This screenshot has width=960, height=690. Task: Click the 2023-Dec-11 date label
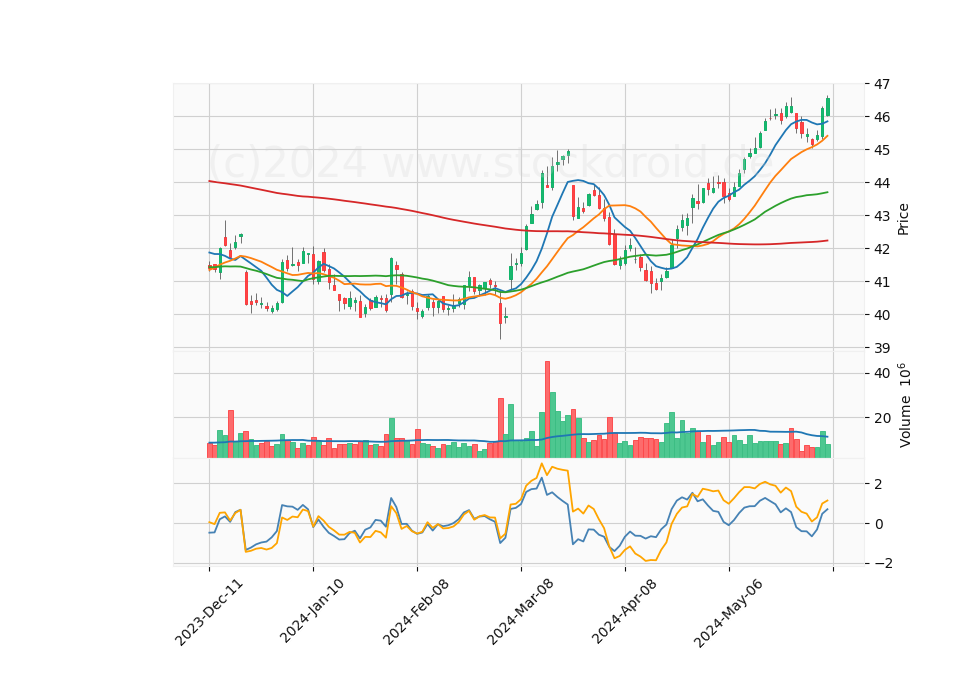209,612
